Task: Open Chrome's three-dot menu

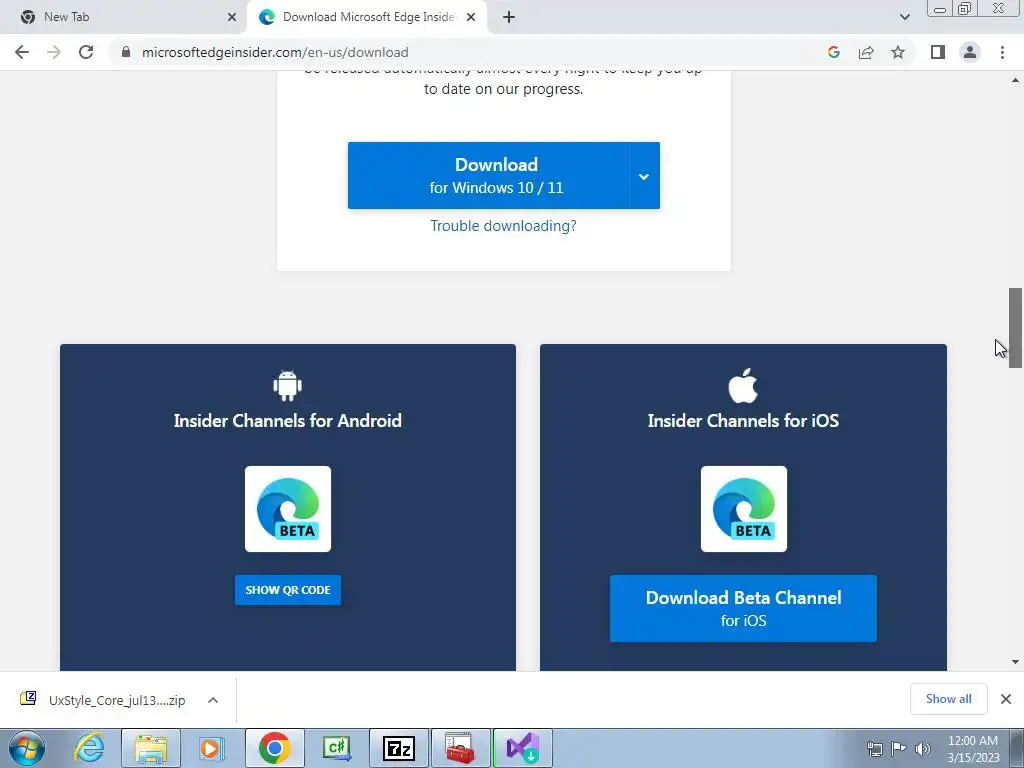Action: pyautogui.click(x=1002, y=52)
